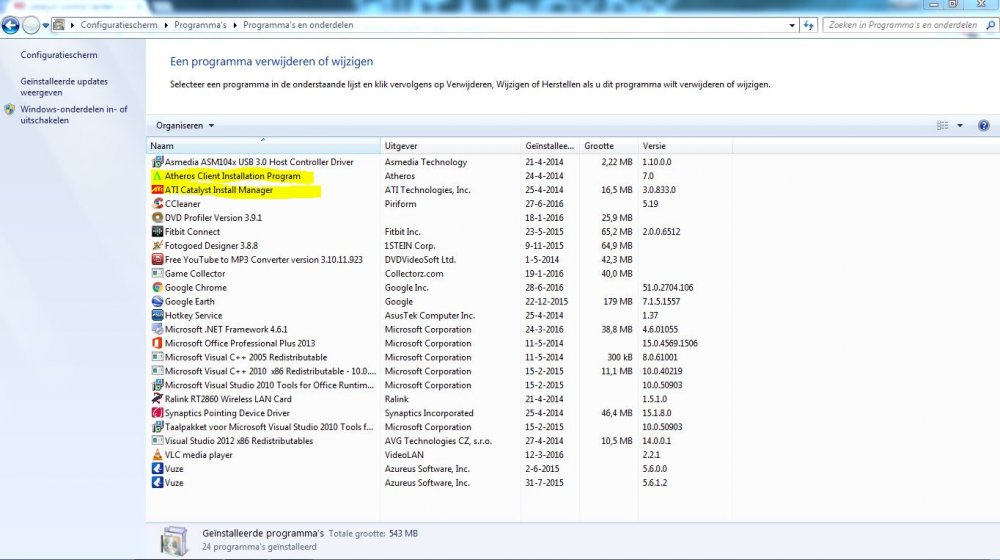Open Geïnstalleerde updates weergeven link
Viewport: 1000px width, 560px height.
click(x=64, y=87)
